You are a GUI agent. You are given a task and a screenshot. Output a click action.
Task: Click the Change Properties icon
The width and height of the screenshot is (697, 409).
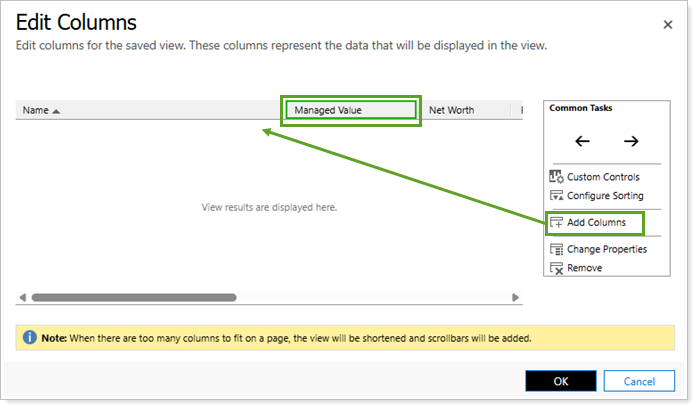[x=557, y=249]
